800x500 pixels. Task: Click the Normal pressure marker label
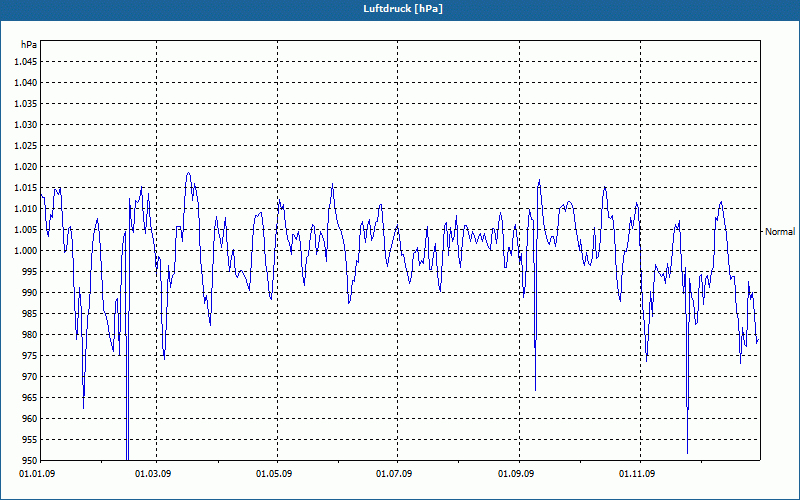point(780,232)
